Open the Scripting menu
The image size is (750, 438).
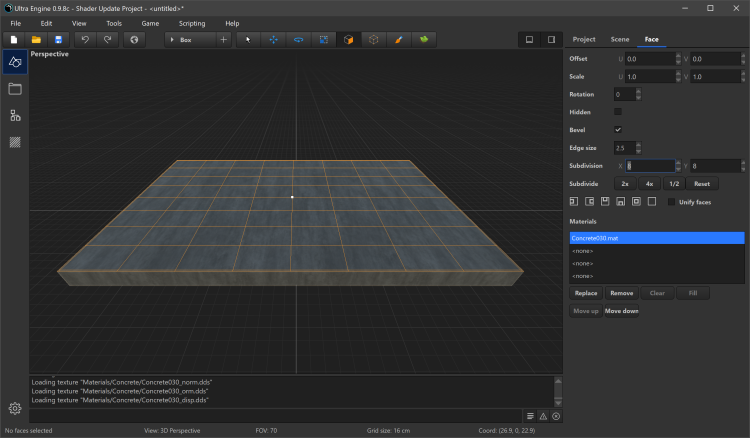tap(191, 23)
